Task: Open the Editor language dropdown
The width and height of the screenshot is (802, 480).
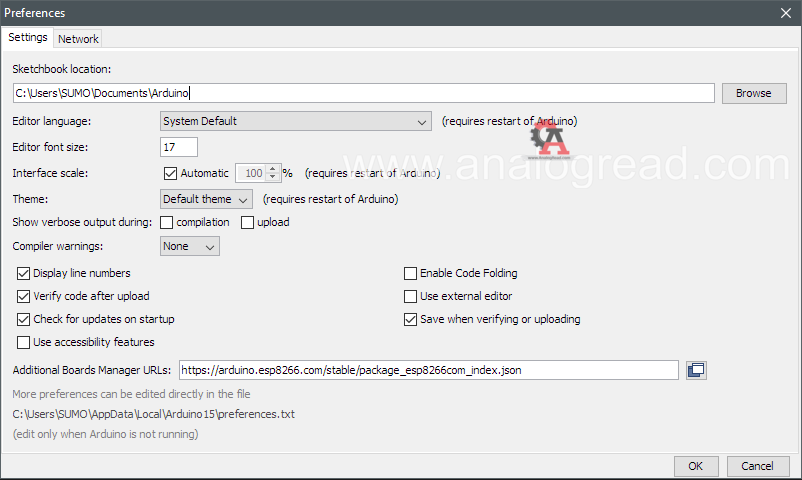Action: (296, 121)
